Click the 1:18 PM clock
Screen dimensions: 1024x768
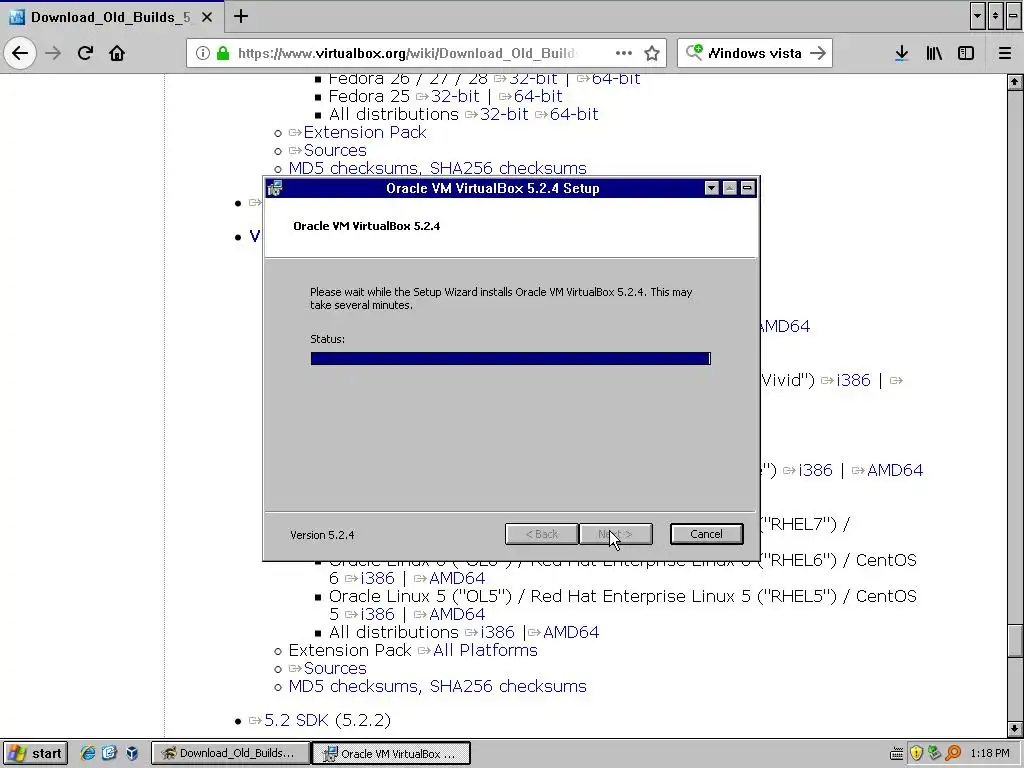pyautogui.click(x=990, y=753)
